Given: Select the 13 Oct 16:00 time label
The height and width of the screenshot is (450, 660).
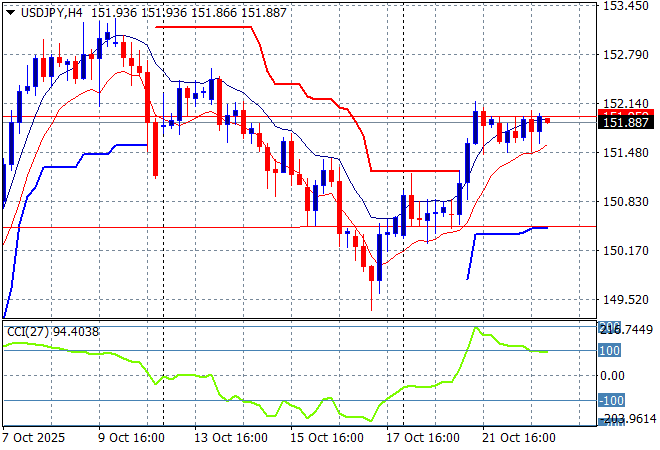Looking at the screenshot, I should [231, 438].
